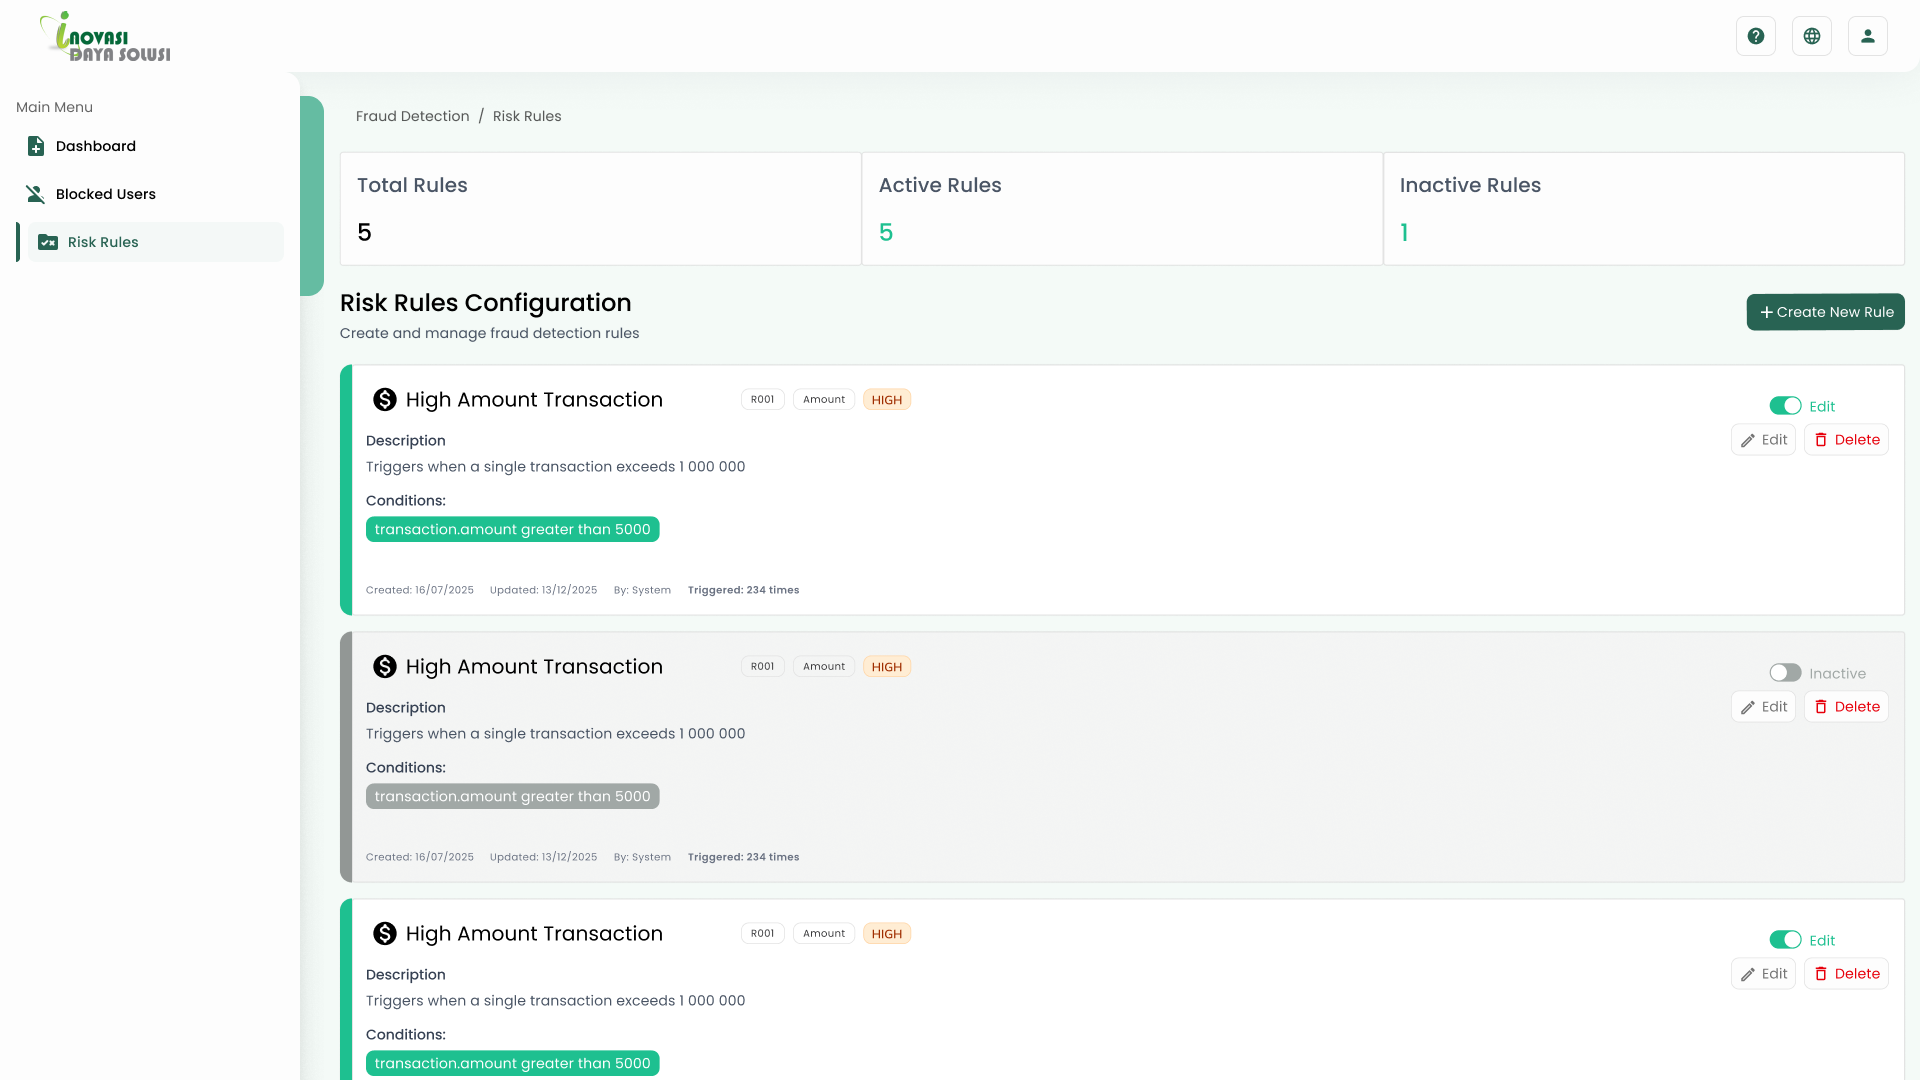1920x1080 pixels.
Task: Toggle off the third rule's active switch
Action: pos(1785,940)
